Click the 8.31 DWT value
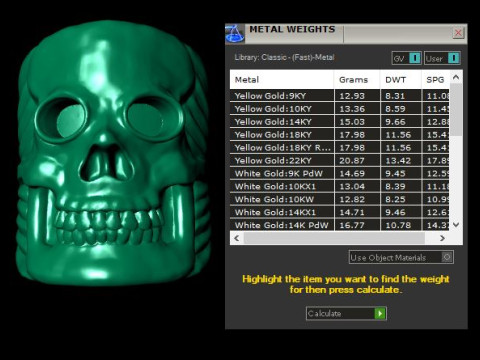This screenshot has width=480, height=360. coord(395,96)
